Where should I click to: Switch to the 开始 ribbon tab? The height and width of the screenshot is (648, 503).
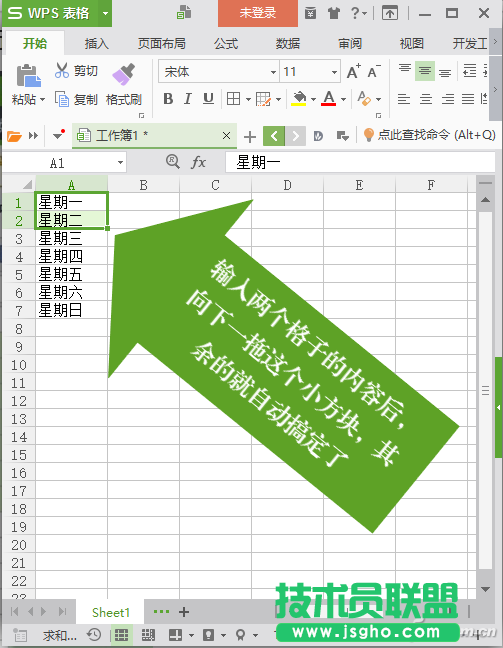pyautogui.click(x=35, y=43)
